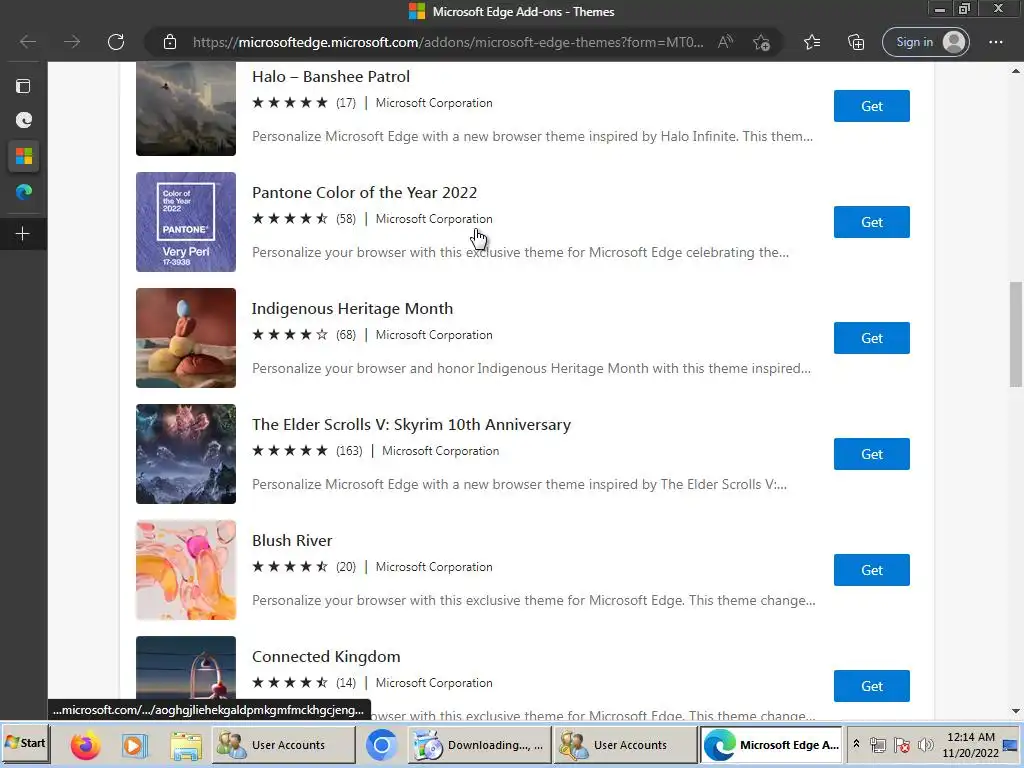The height and width of the screenshot is (768, 1024).
Task: Click the Indigenous Heritage Month thumbnail
Action: point(186,338)
